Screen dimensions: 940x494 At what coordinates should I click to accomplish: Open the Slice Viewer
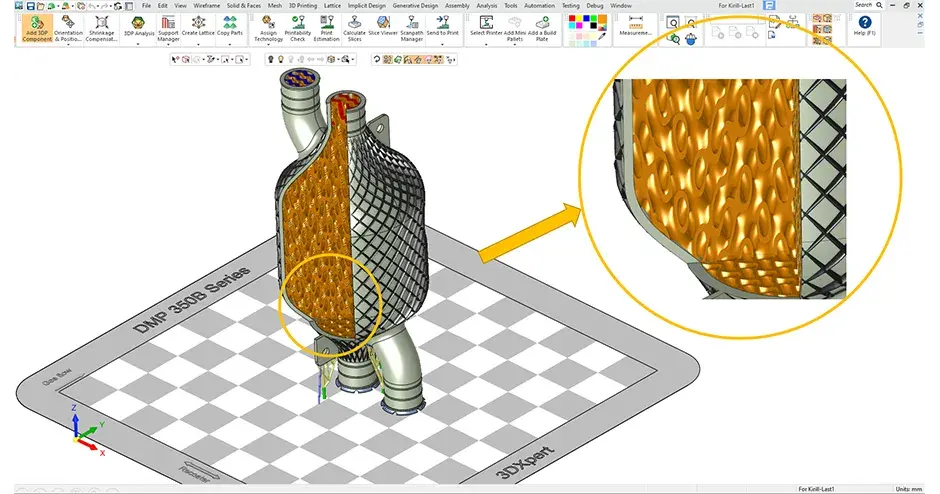point(382,28)
